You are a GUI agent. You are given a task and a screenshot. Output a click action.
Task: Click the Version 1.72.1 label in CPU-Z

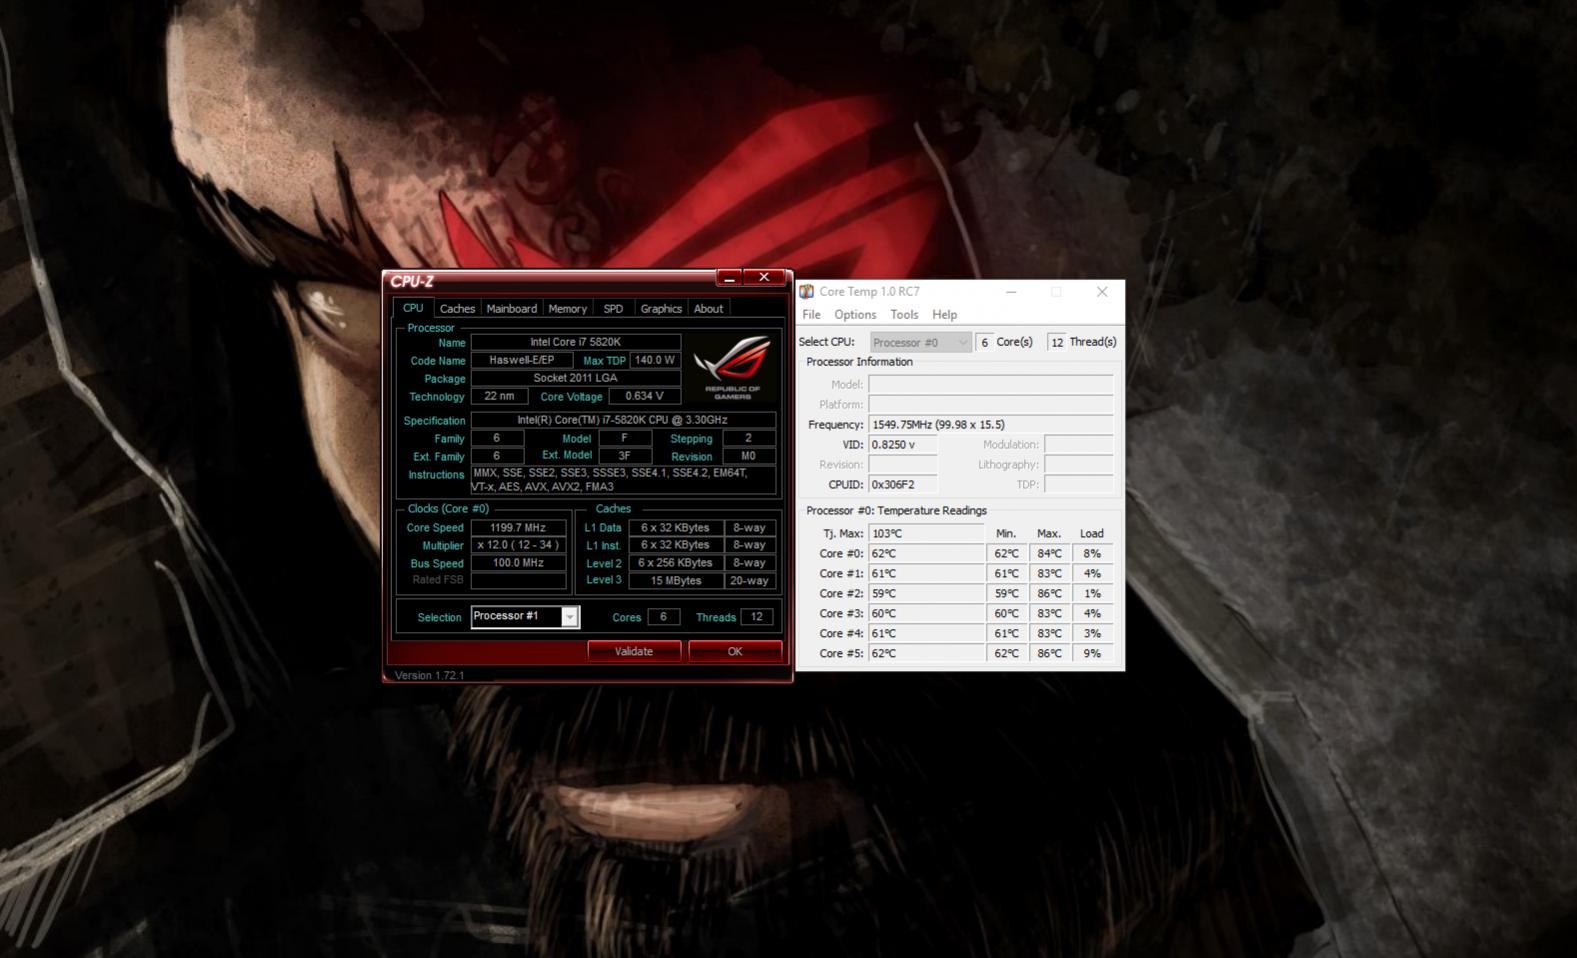point(429,675)
